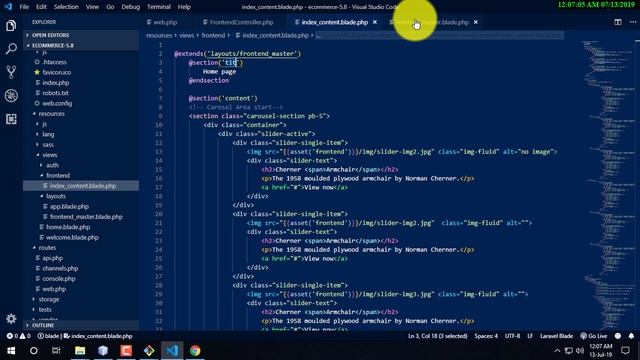640x360 pixels.
Task: Open Task View on taskbar
Action: (56, 351)
